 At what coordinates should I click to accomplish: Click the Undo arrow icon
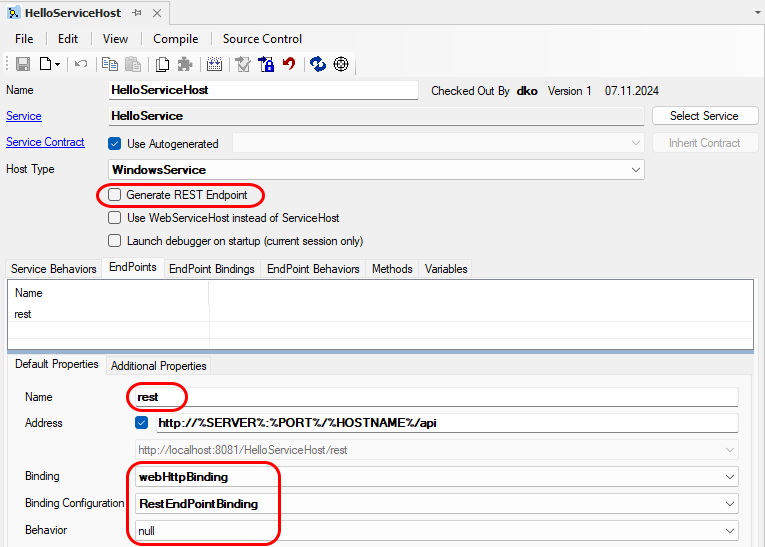pyautogui.click(x=81, y=64)
